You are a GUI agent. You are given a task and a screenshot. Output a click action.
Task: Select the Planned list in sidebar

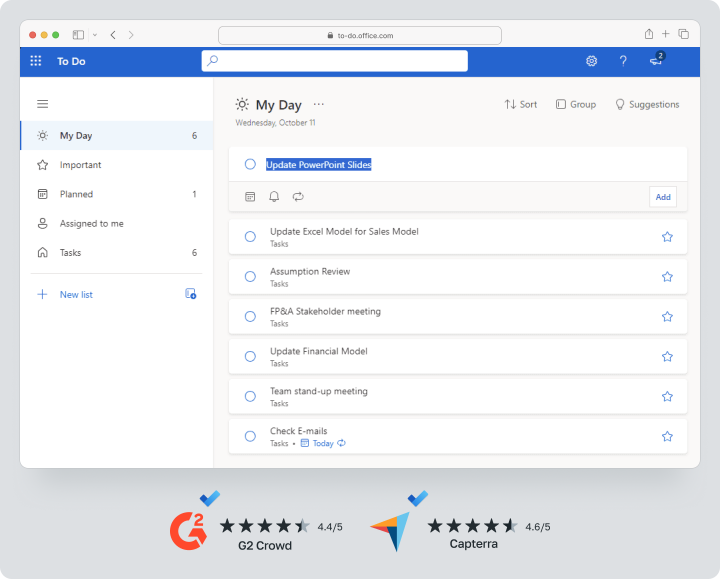coord(76,194)
